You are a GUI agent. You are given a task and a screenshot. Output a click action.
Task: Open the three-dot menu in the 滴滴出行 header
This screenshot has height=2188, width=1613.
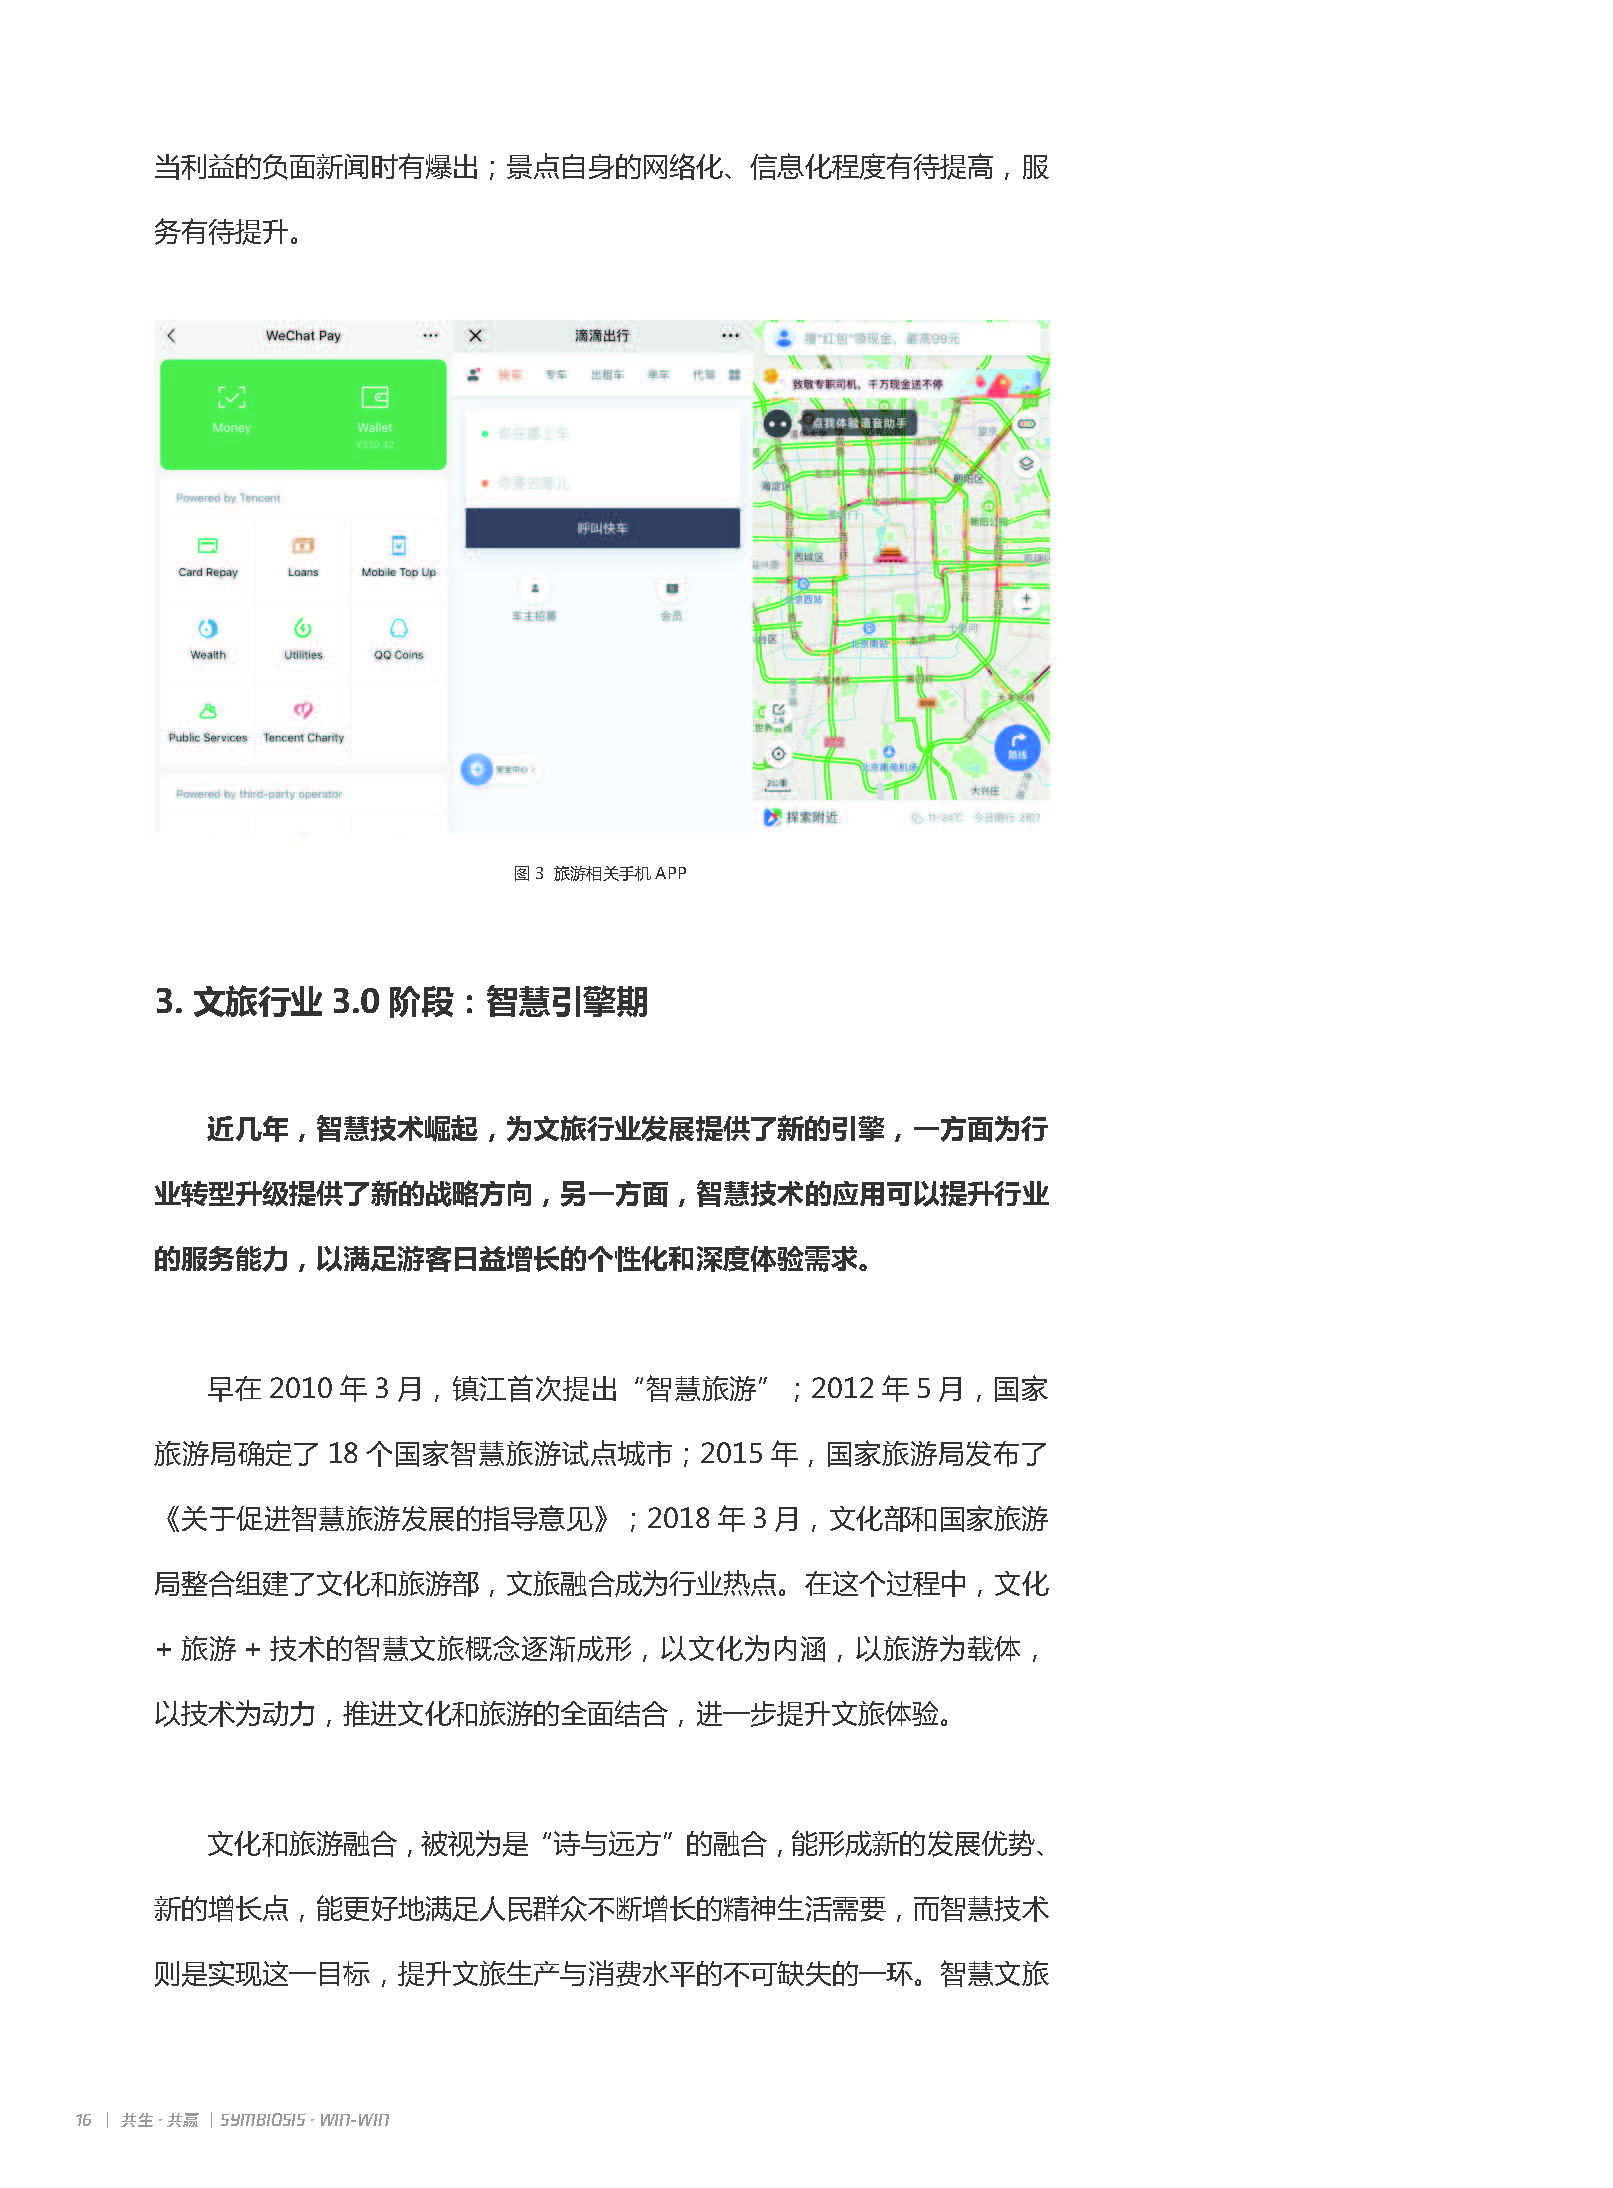(x=730, y=336)
